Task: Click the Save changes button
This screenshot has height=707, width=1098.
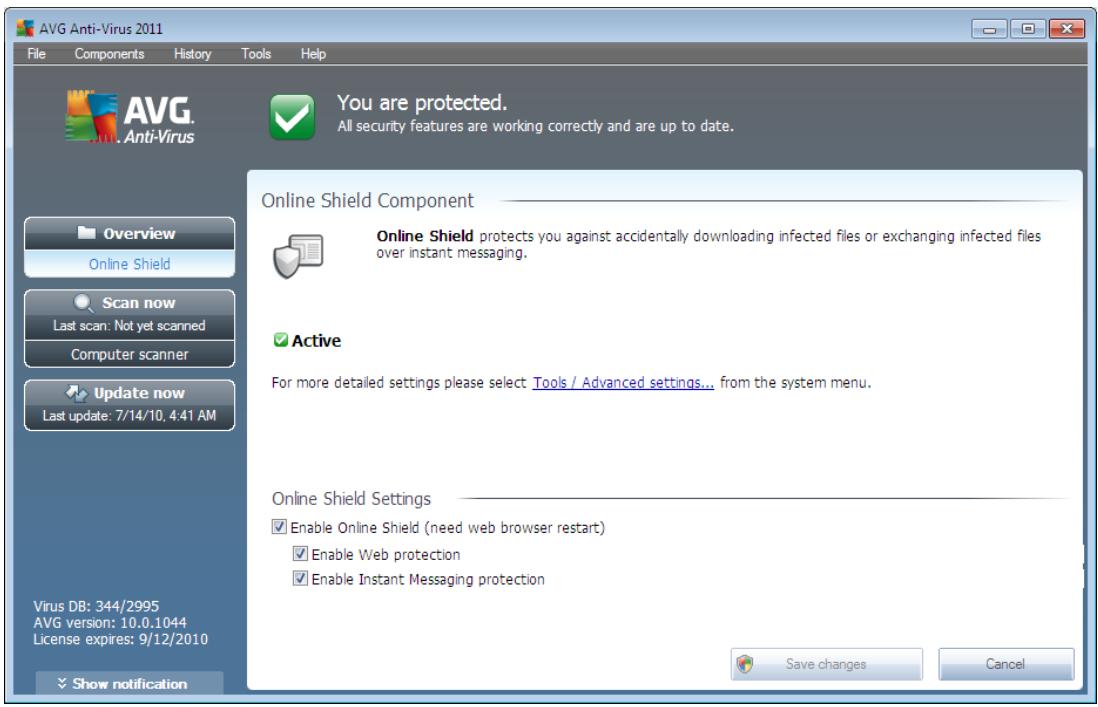Action: click(826, 664)
